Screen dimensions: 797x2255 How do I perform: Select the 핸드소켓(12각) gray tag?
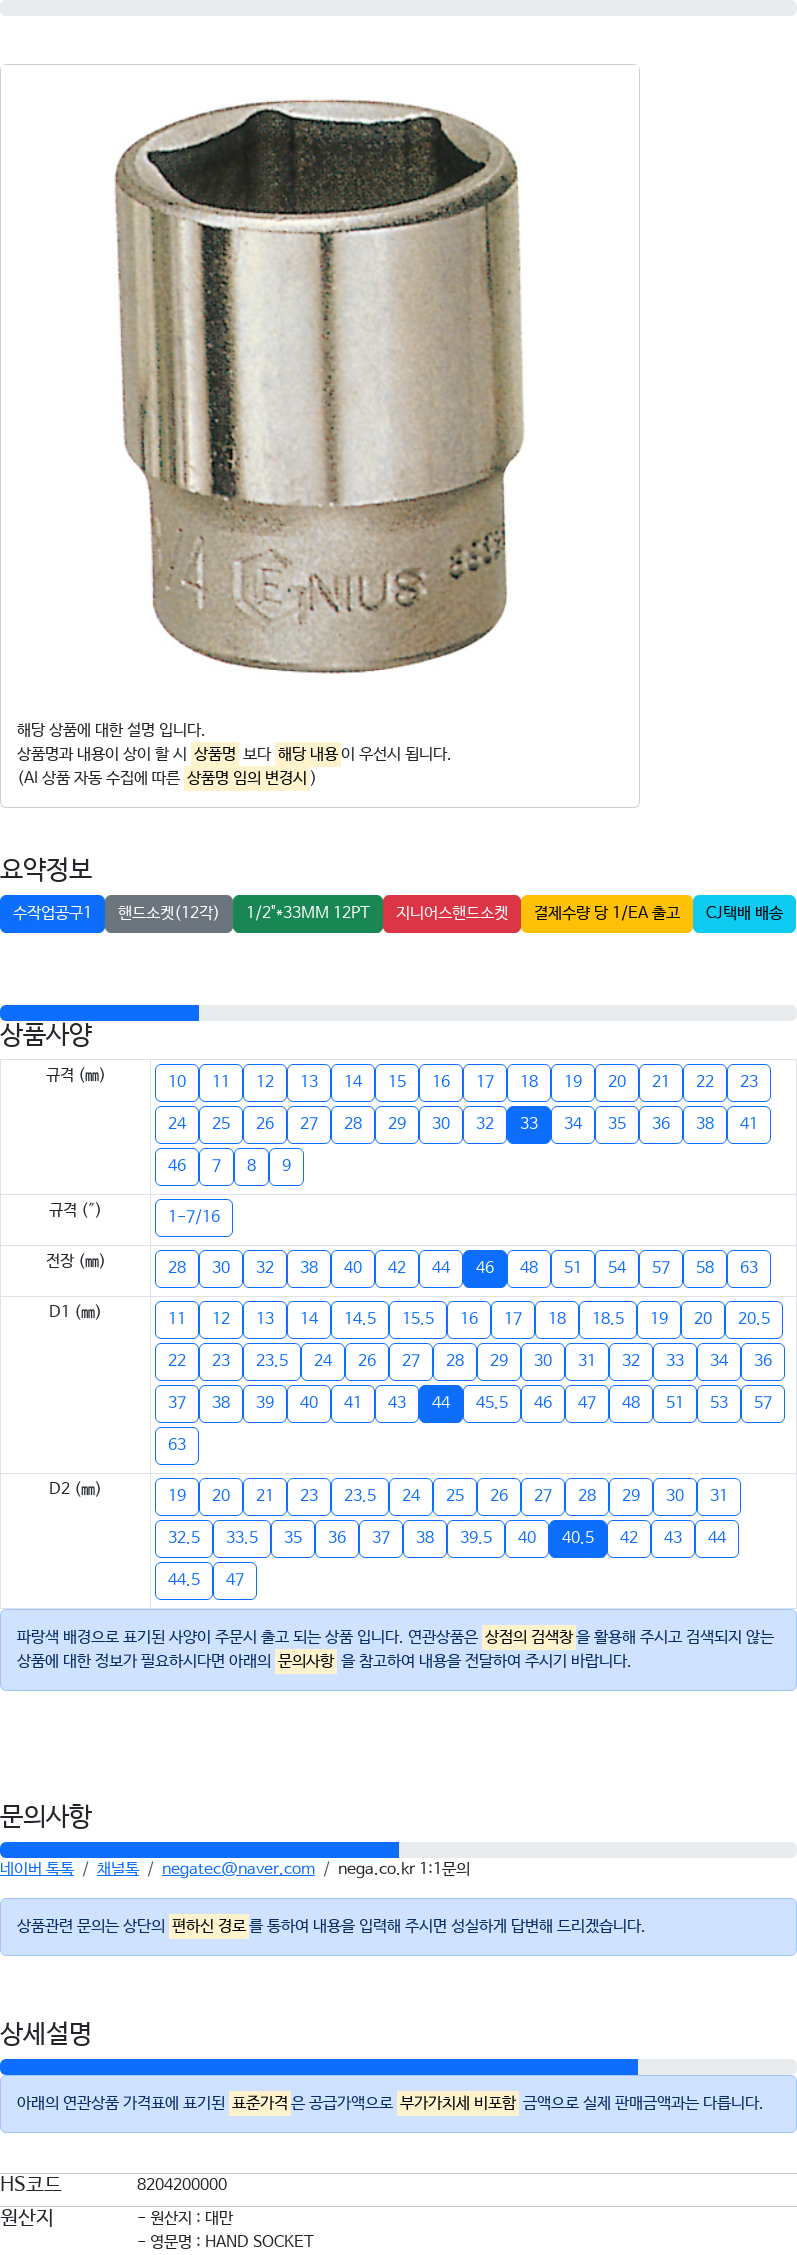168,913
